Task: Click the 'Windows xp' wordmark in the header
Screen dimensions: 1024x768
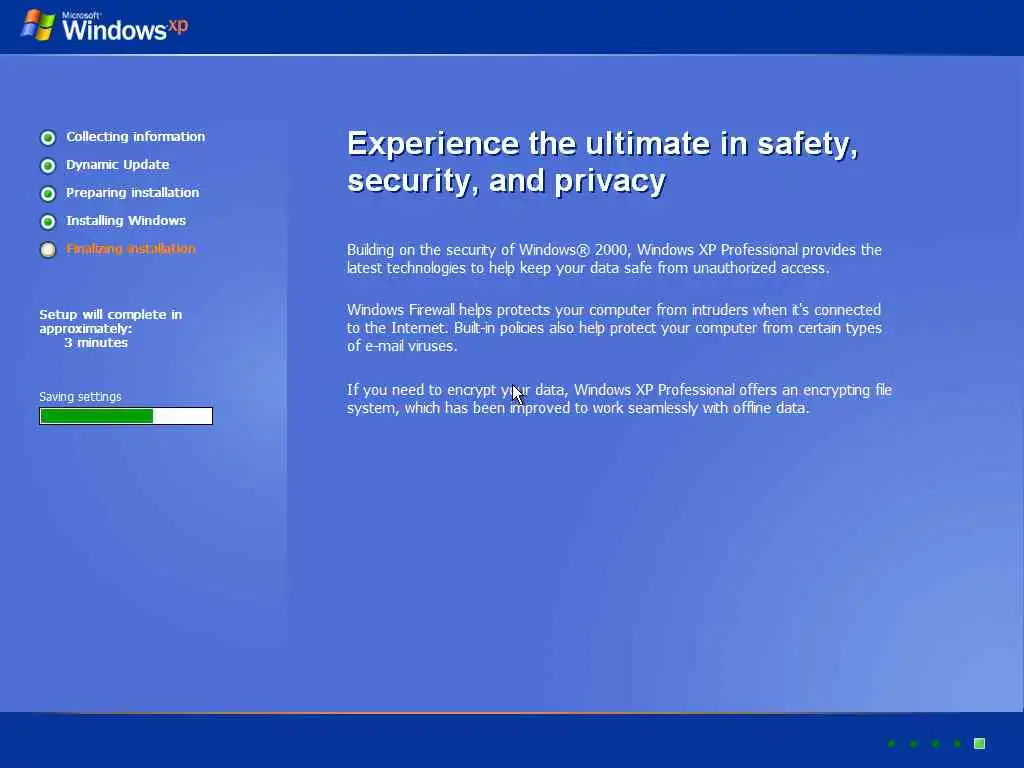Action: click(x=125, y=27)
